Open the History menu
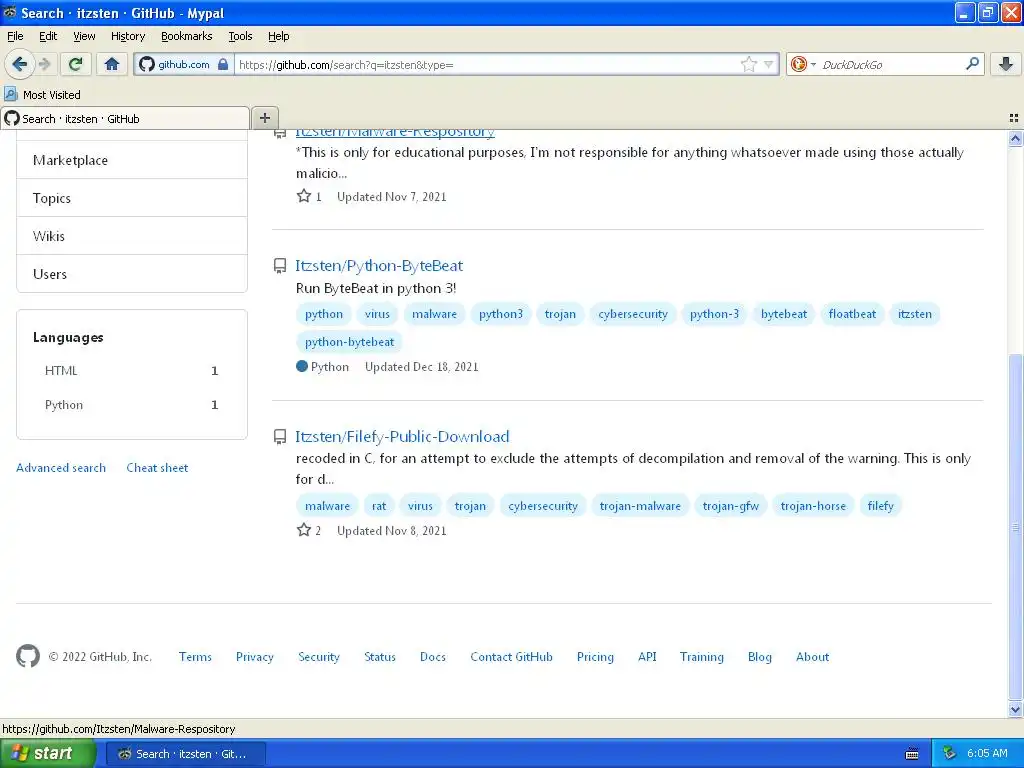The width and height of the screenshot is (1024, 768). (x=127, y=36)
